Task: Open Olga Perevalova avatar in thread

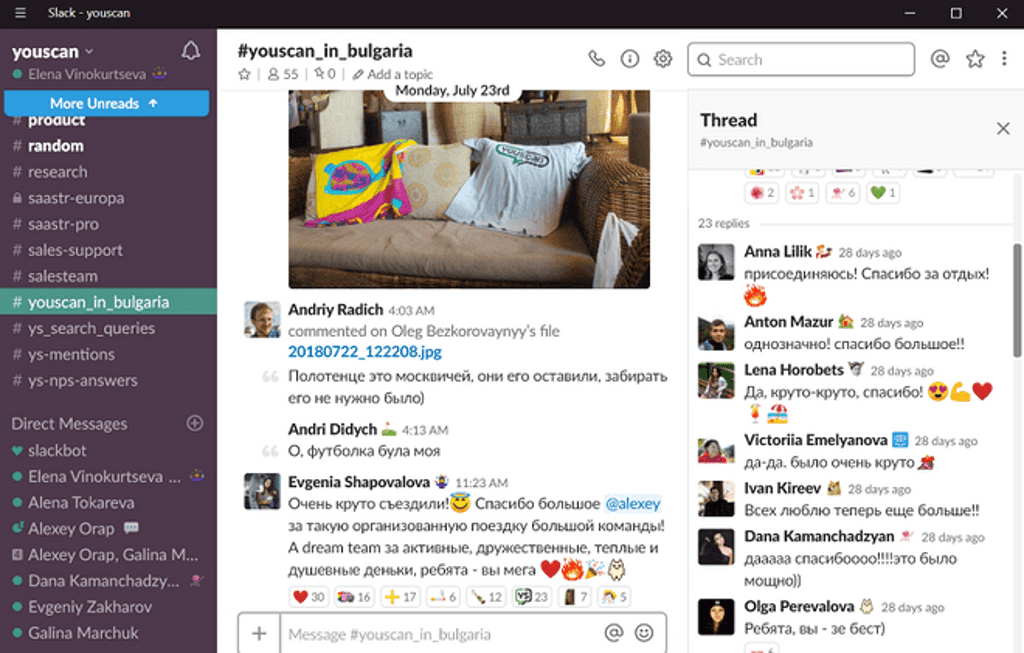Action: pos(716,617)
